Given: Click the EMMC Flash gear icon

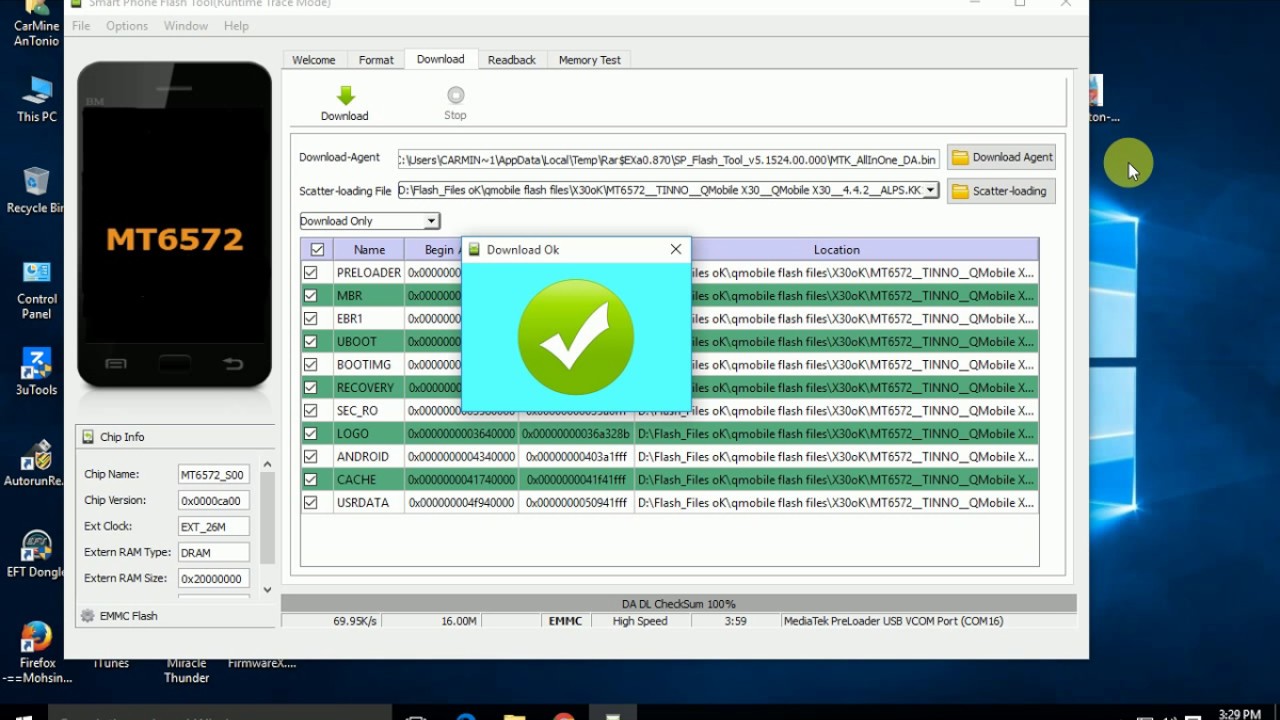Looking at the screenshot, I should pos(88,616).
